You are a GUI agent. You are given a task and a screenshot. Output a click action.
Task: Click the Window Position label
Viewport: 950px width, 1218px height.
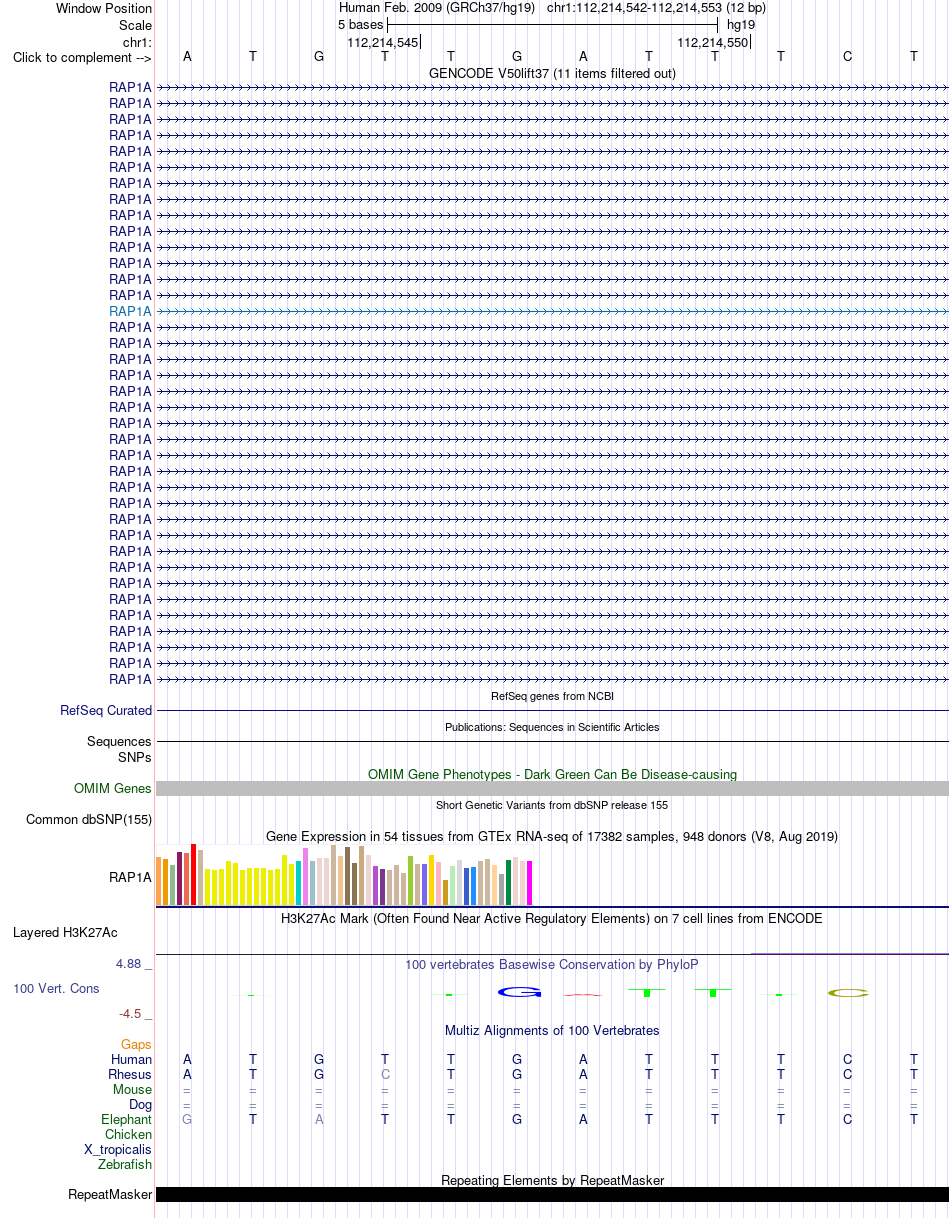pos(104,9)
